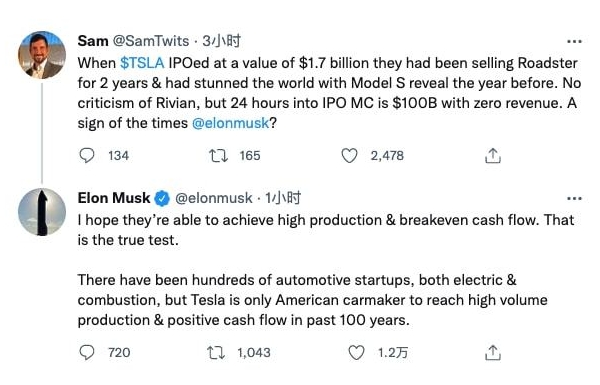Viewport: 600px width, 385px height.
Task: Share Elon Musk's tweet
Action: click(493, 352)
